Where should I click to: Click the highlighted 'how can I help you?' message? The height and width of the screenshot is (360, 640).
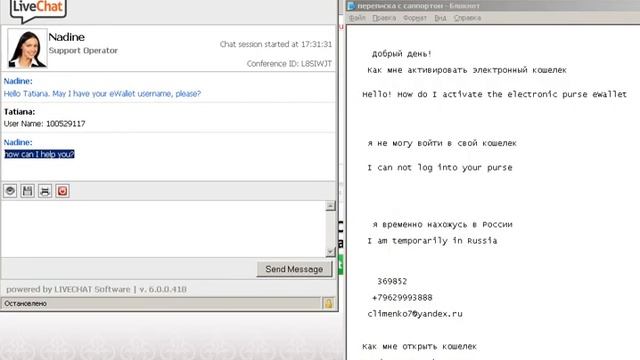click(x=40, y=154)
